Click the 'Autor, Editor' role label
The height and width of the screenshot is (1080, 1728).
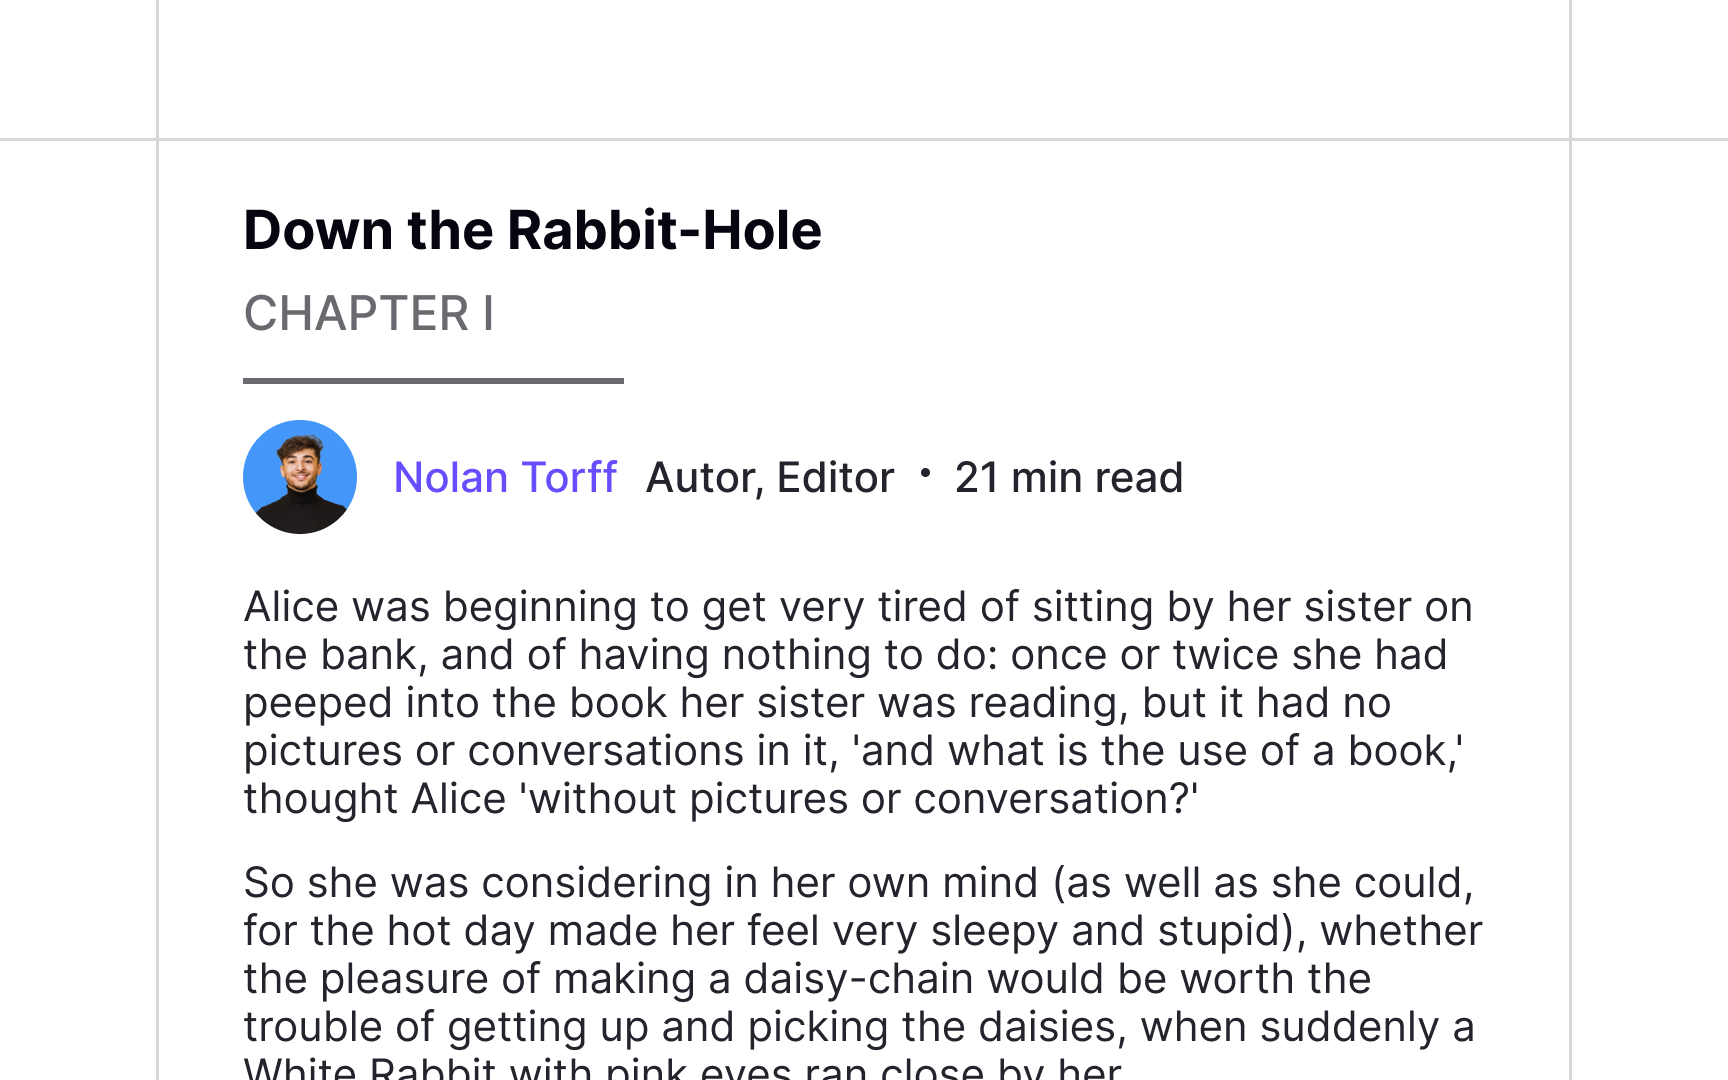(x=770, y=477)
